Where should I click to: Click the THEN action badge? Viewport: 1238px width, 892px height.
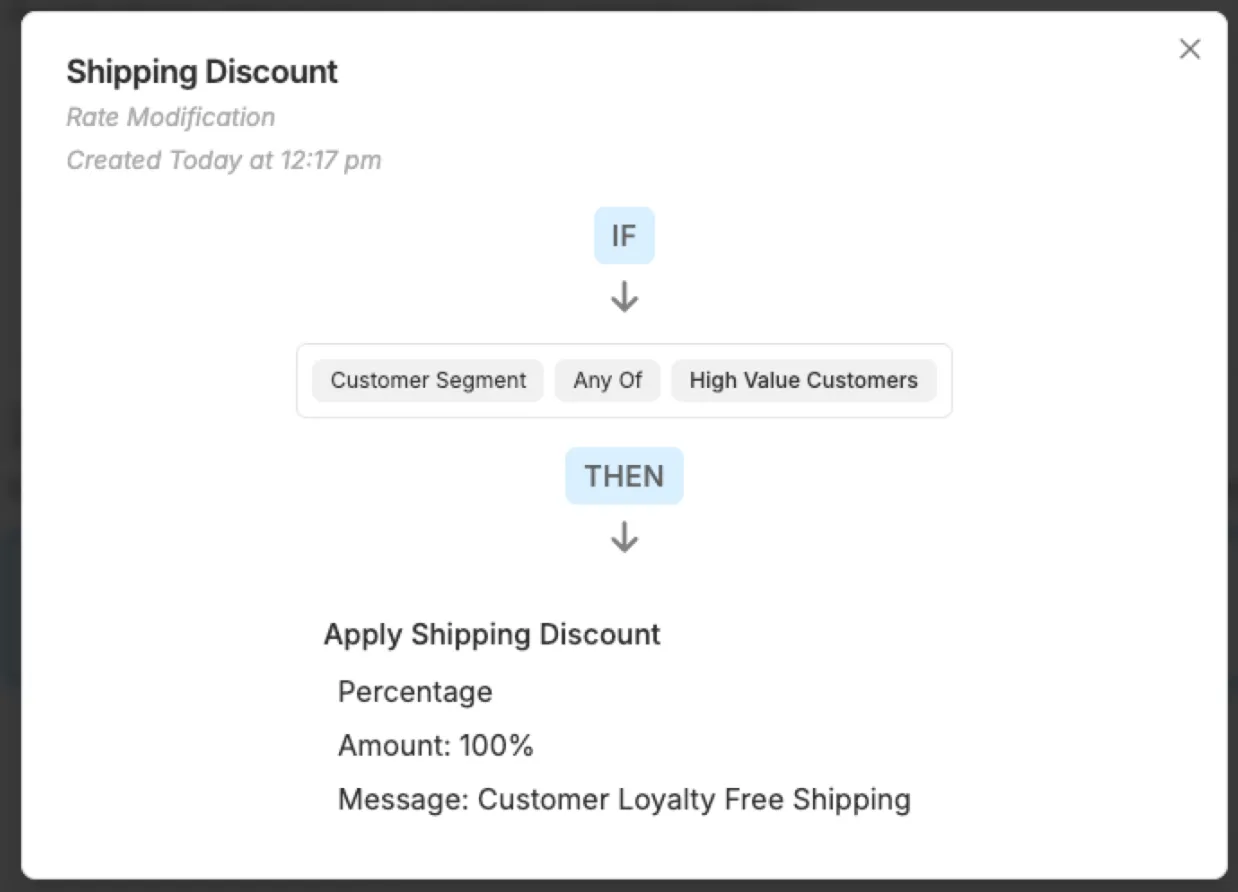[x=624, y=476]
